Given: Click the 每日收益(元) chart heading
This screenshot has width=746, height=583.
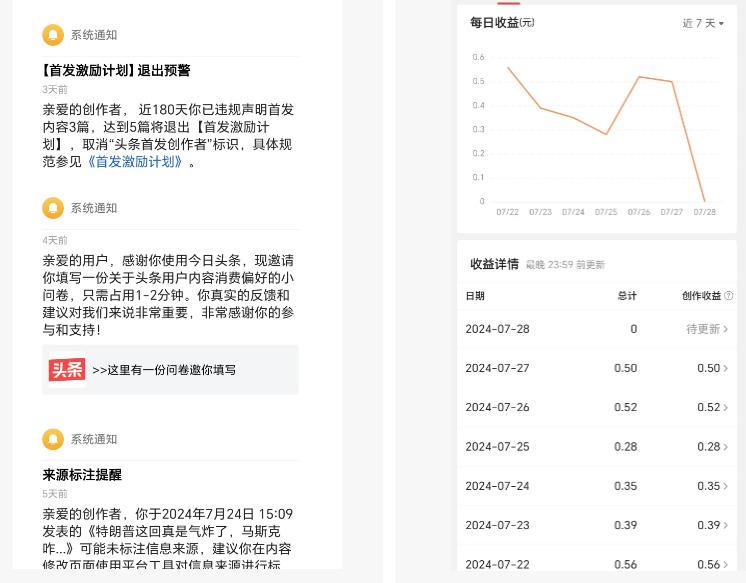Looking at the screenshot, I should point(502,22).
